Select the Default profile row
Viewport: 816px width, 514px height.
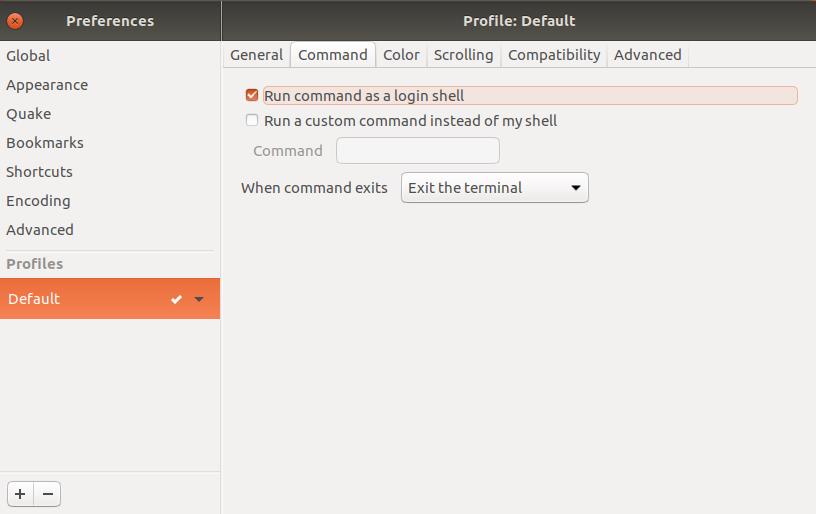110,299
